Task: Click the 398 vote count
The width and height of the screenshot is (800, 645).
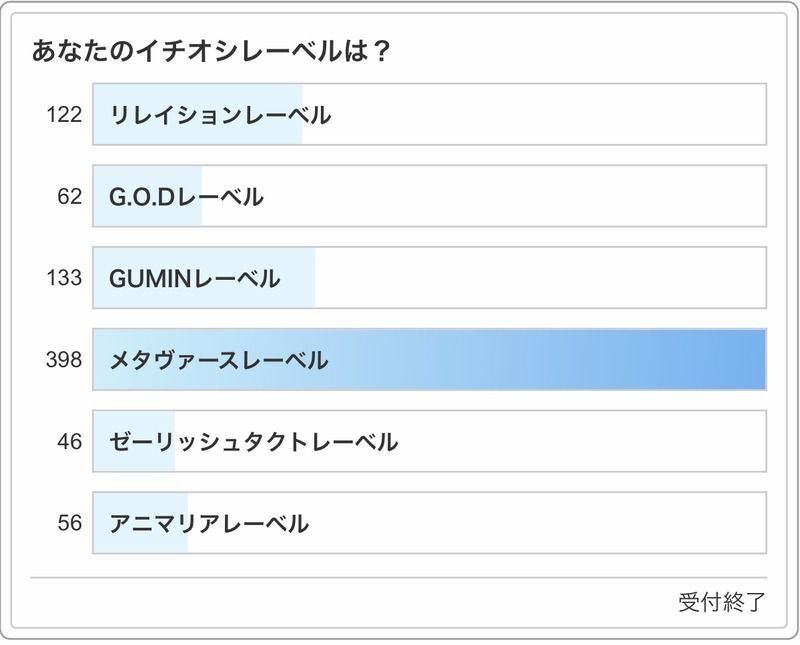Action: tap(64, 360)
